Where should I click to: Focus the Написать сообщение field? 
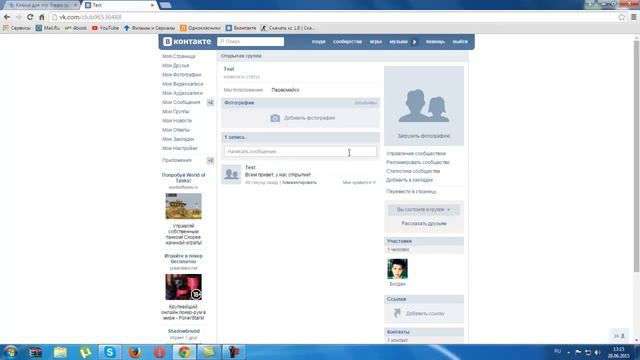(300, 151)
